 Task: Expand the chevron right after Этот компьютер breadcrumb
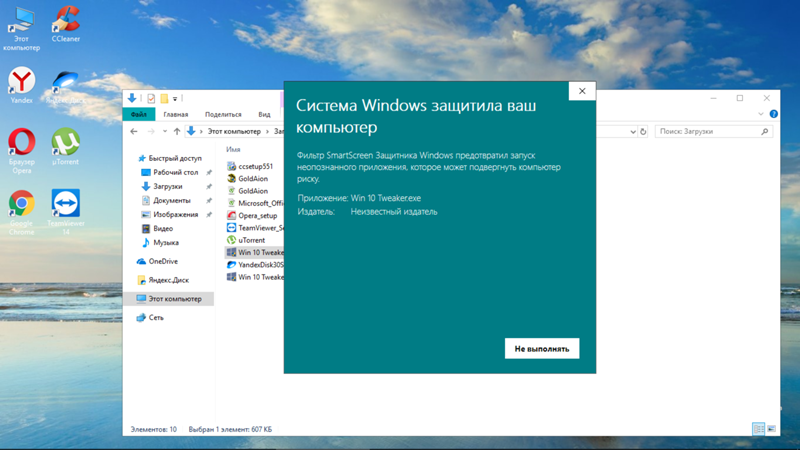point(267,131)
